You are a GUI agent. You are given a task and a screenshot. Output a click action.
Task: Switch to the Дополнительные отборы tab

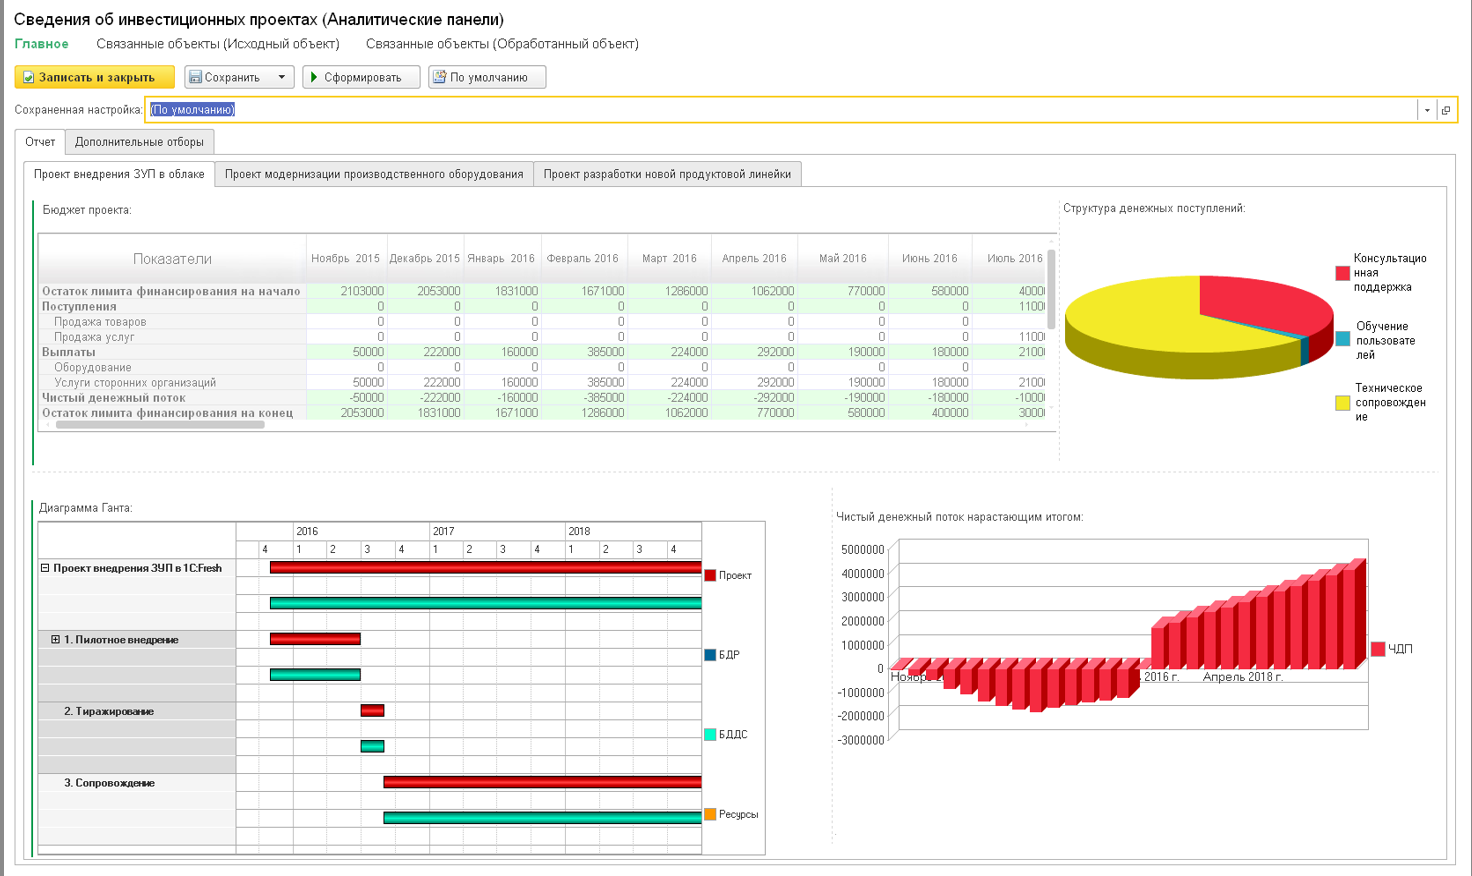click(139, 142)
